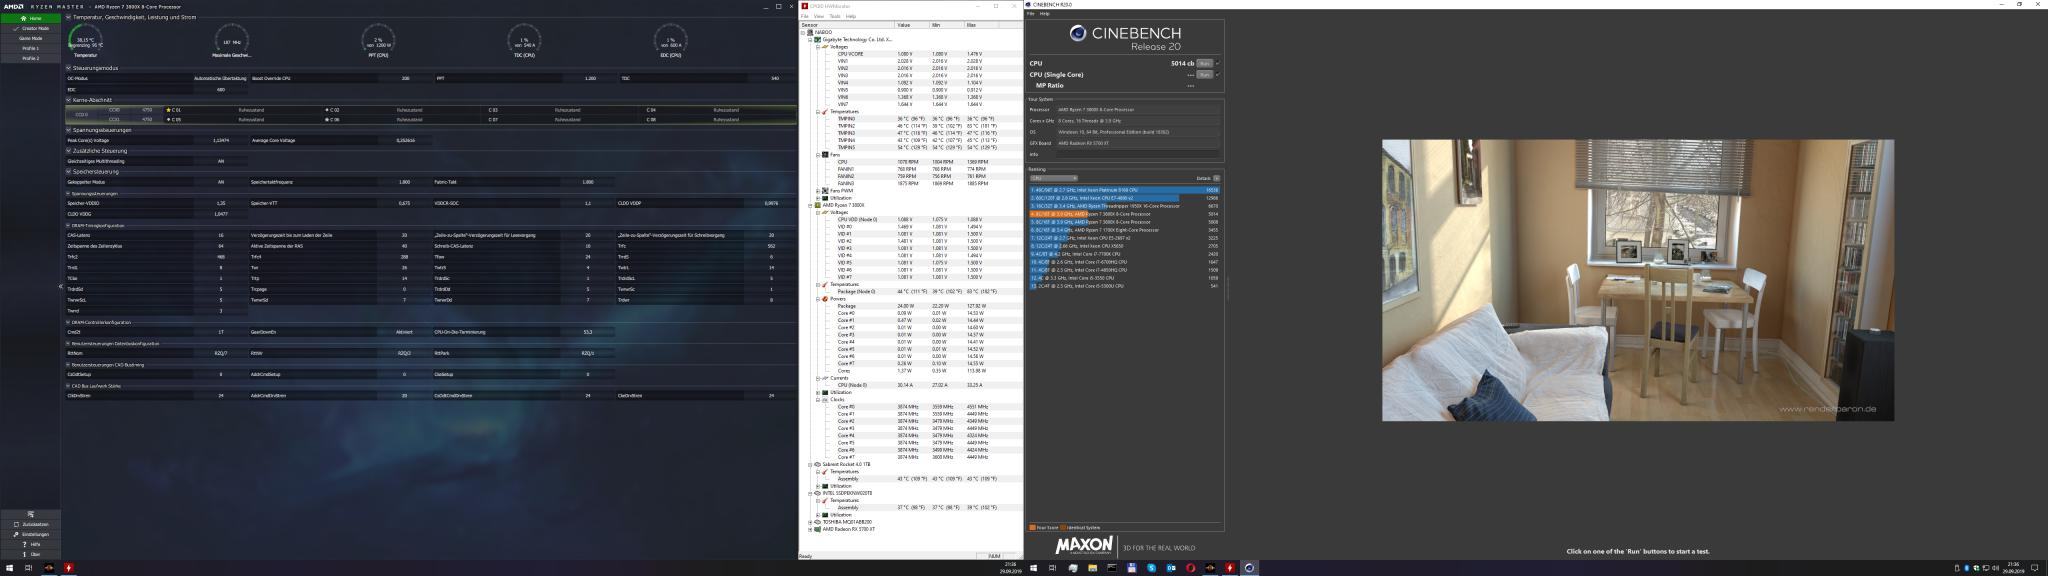Collapse the NABOO root node in HWMonitor
The height and width of the screenshot is (576, 2048).
(803, 32)
